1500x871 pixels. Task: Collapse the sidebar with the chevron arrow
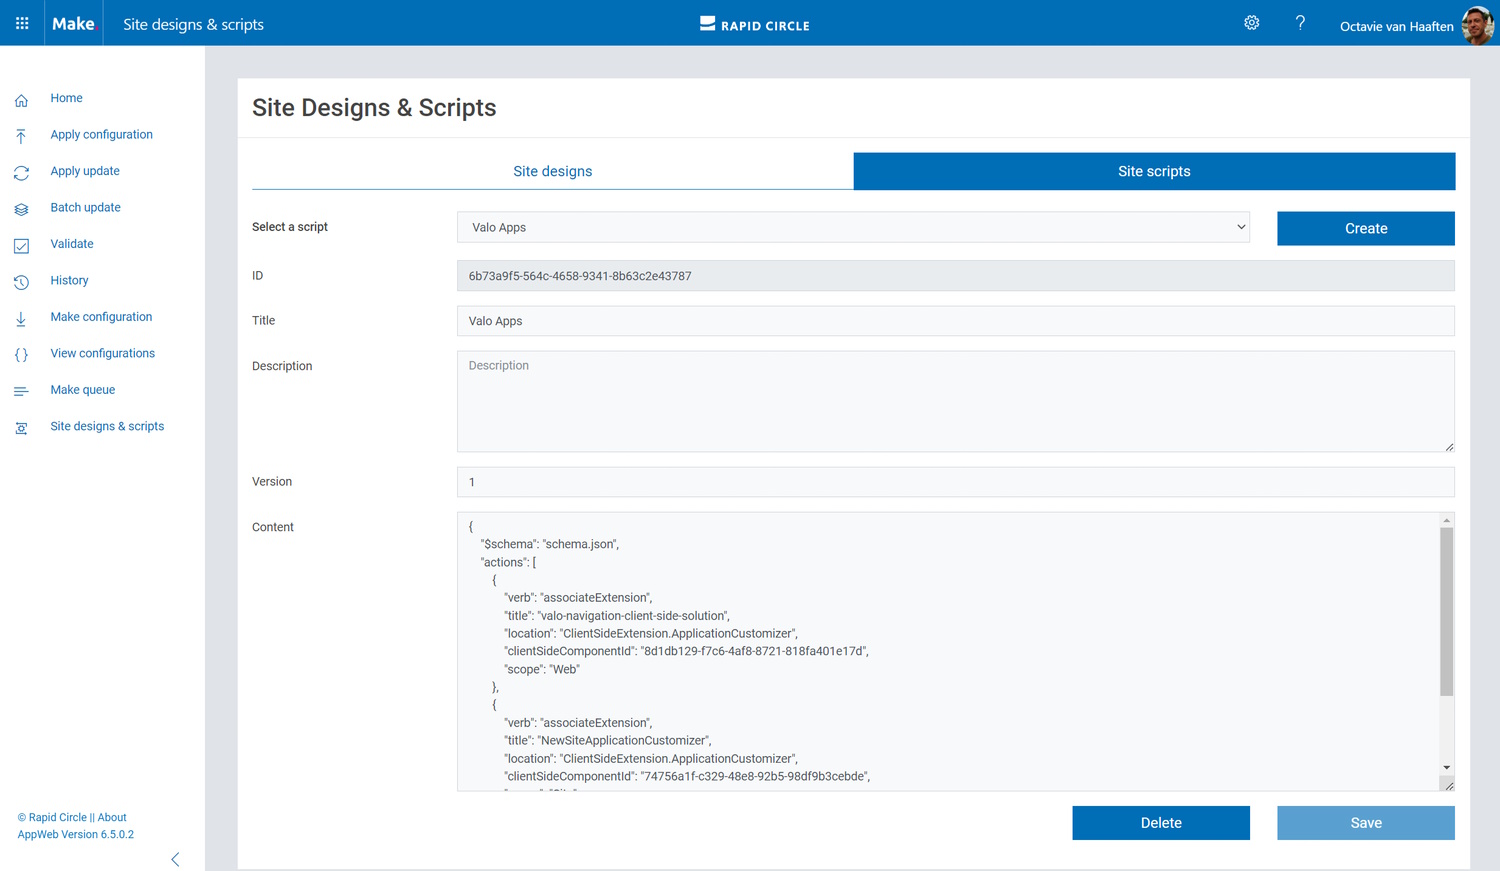tap(175, 859)
